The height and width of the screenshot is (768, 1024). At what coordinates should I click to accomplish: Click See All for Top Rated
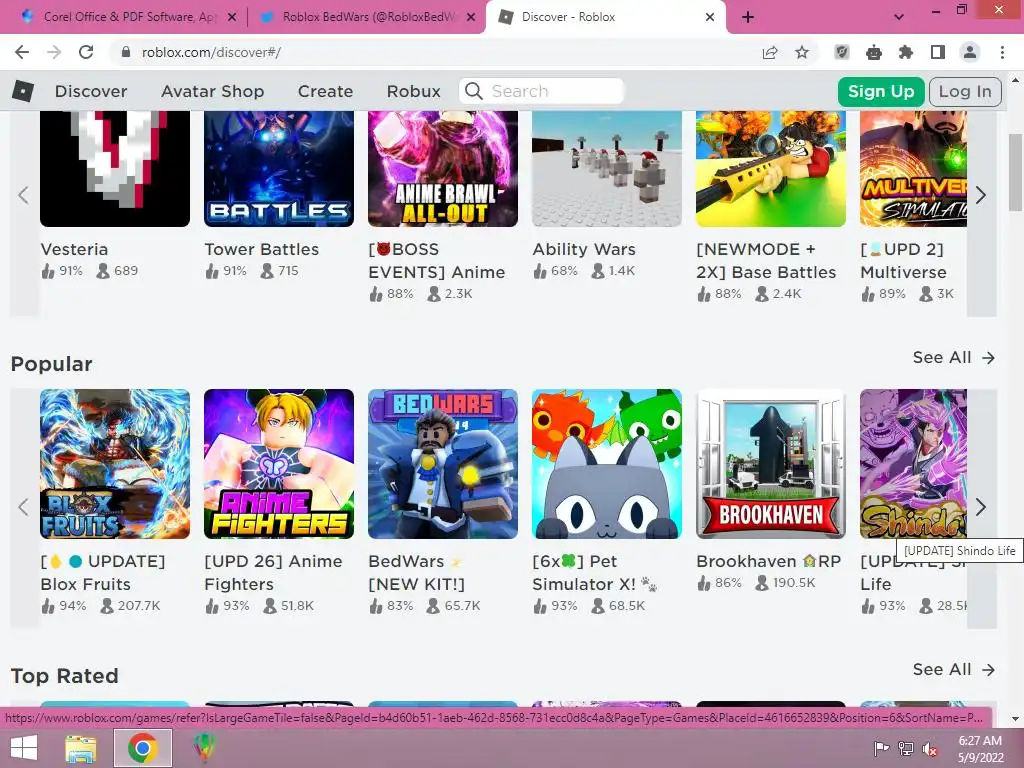click(x=953, y=669)
